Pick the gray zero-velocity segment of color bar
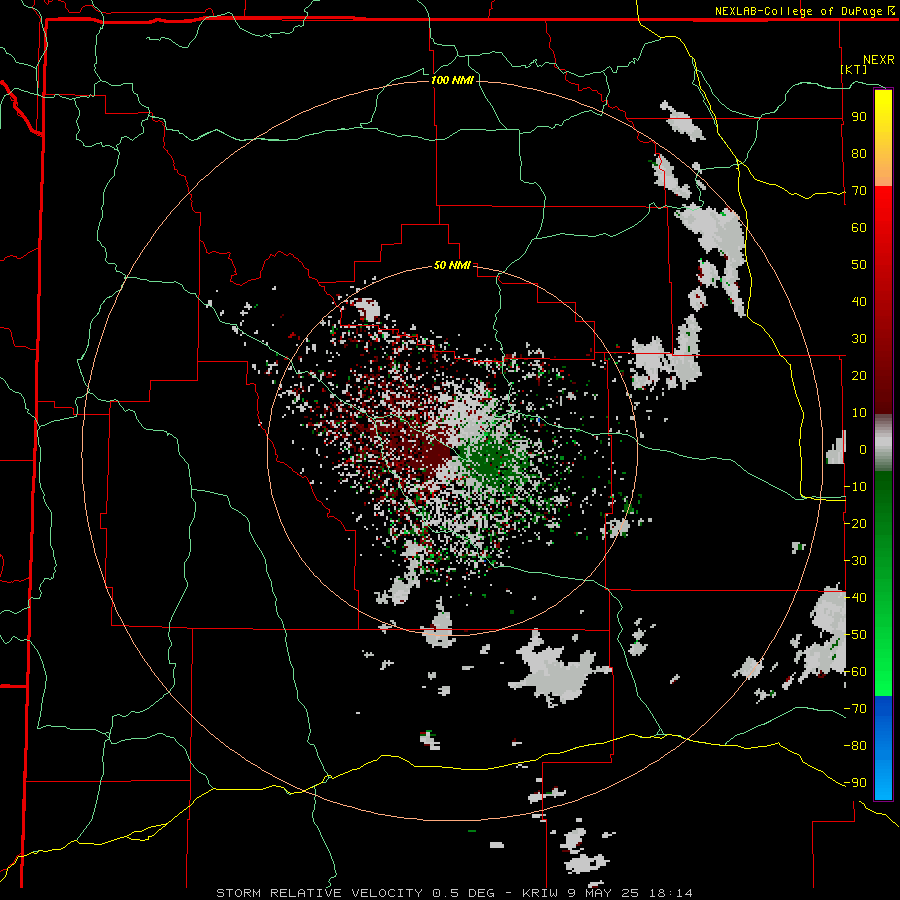The height and width of the screenshot is (900, 900). (883, 443)
